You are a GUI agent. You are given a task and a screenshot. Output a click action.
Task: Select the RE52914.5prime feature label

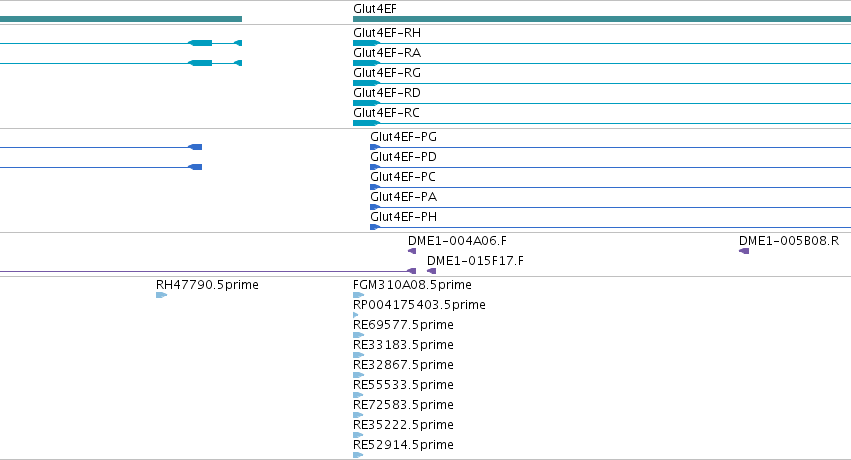403,445
